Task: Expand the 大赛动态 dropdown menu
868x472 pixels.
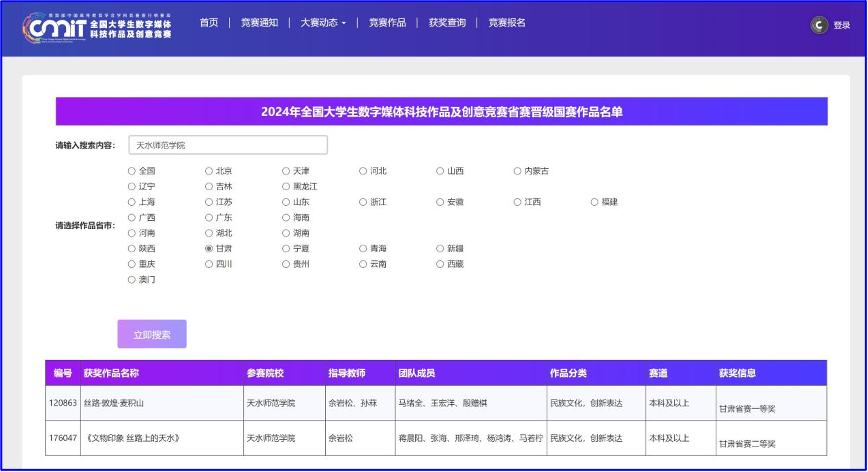Action: tap(323, 23)
